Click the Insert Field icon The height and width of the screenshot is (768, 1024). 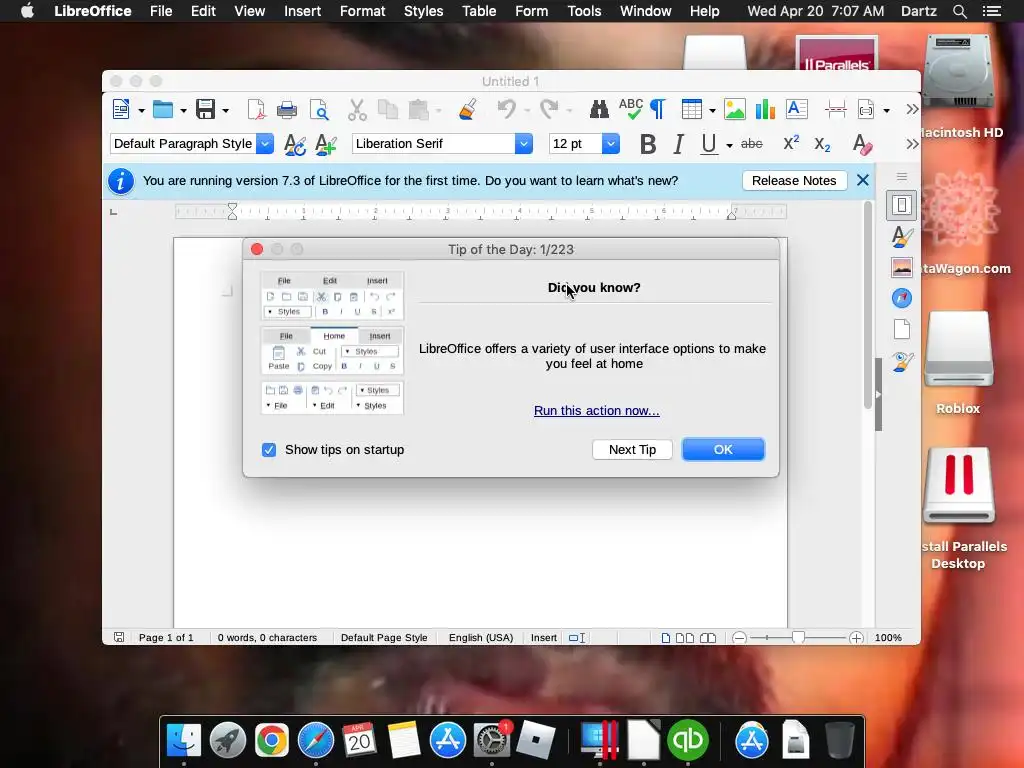coord(866,109)
